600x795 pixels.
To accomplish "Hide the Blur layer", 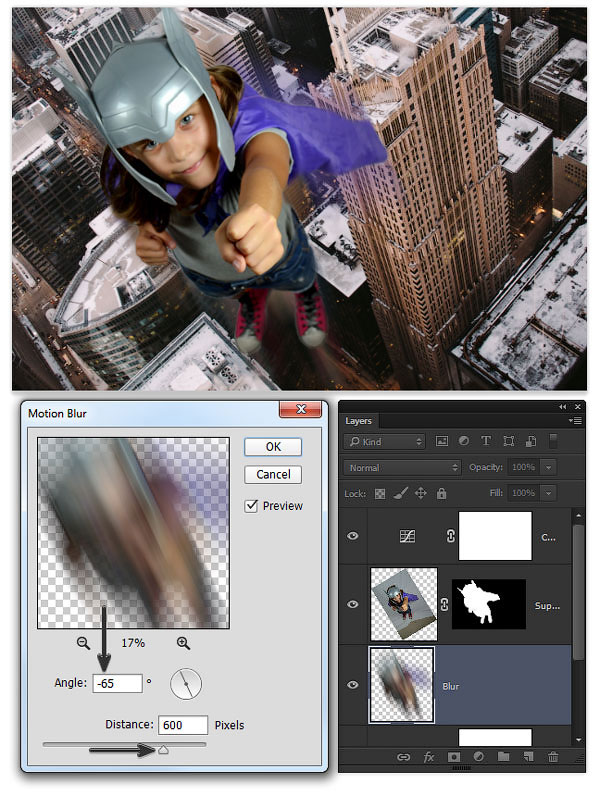I will click(353, 685).
